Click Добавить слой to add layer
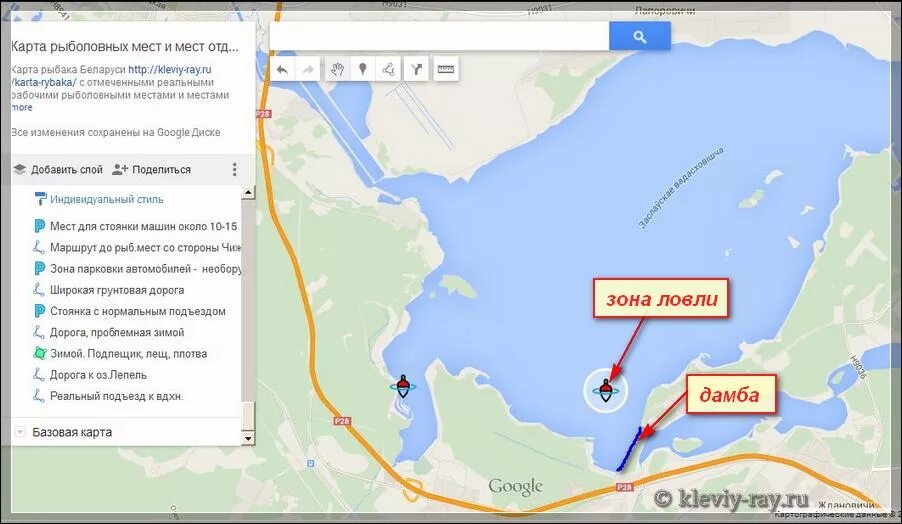902x524 pixels. (58, 170)
